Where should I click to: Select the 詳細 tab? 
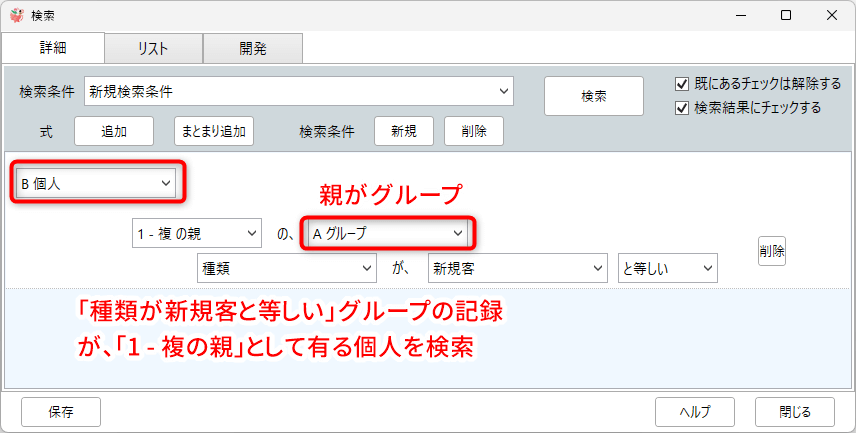pos(53,48)
